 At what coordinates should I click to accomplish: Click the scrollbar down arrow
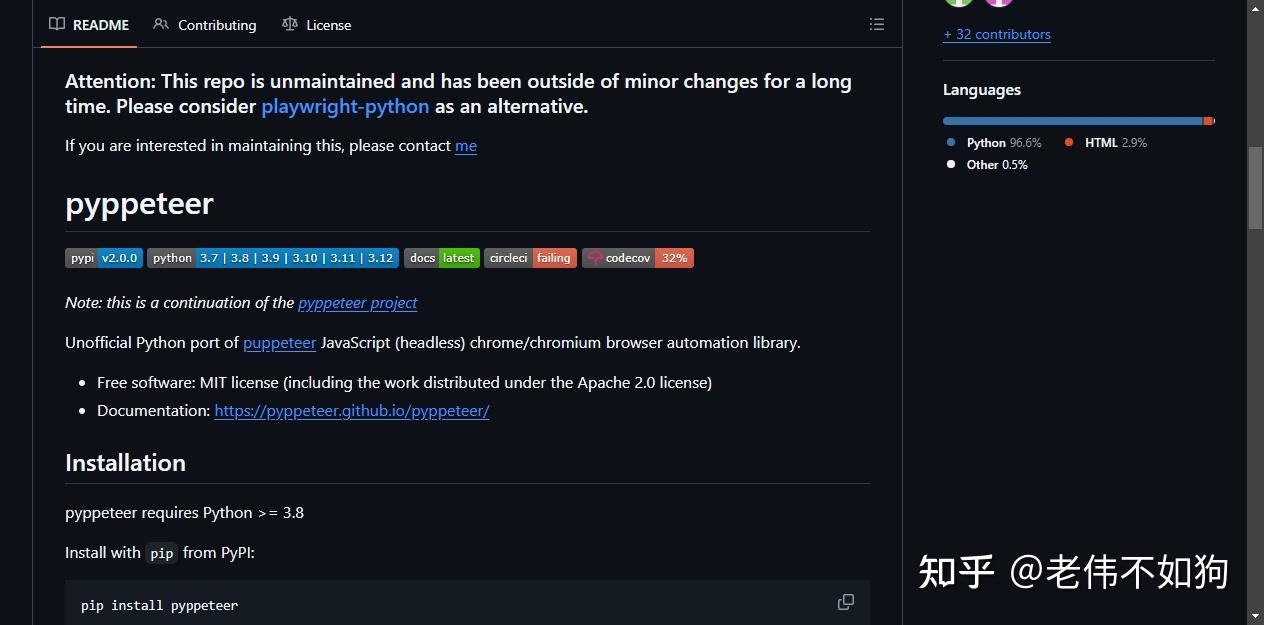click(1255, 616)
